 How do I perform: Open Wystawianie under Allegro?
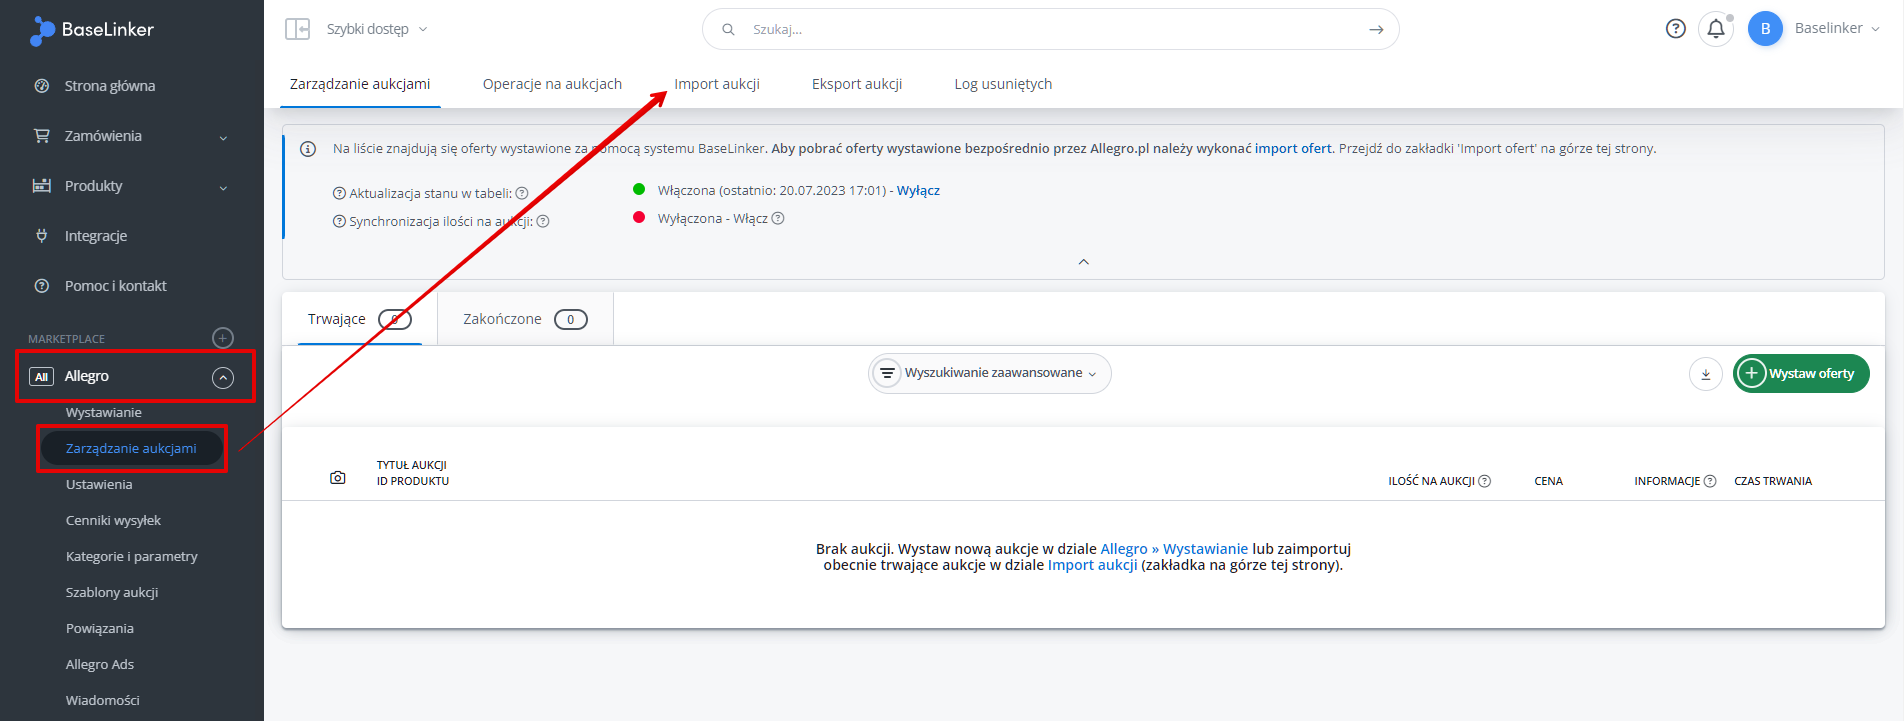(104, 412)
